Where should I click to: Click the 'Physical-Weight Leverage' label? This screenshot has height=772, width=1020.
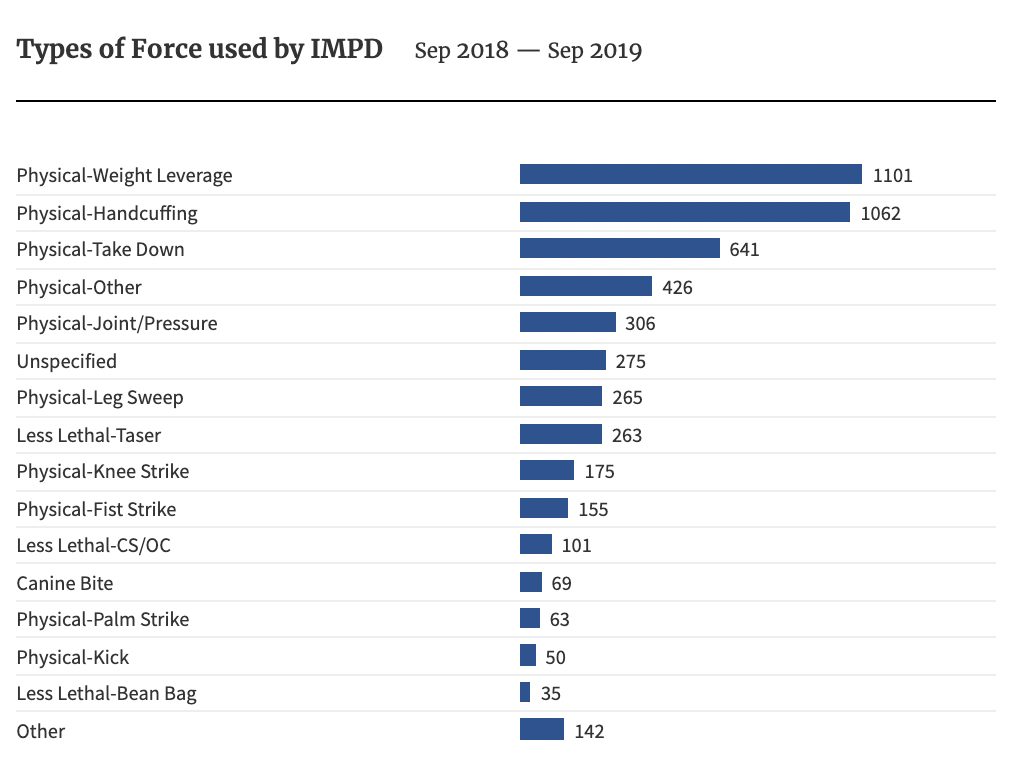coord(124,176)
